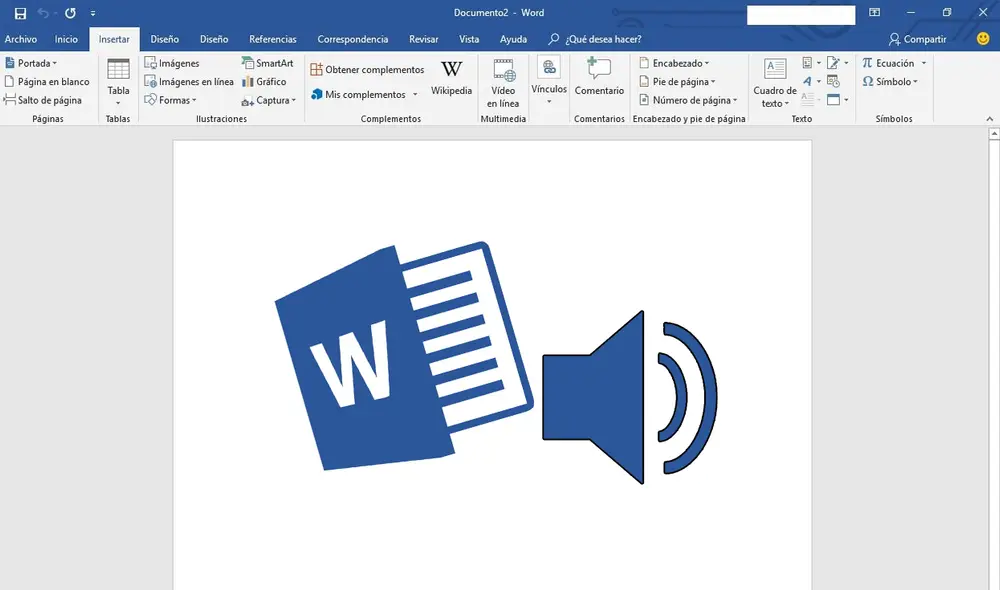This screenshot has width=1000, height=590.
Task: Click the Save icon in the title bar
Action: click(20, 13)
